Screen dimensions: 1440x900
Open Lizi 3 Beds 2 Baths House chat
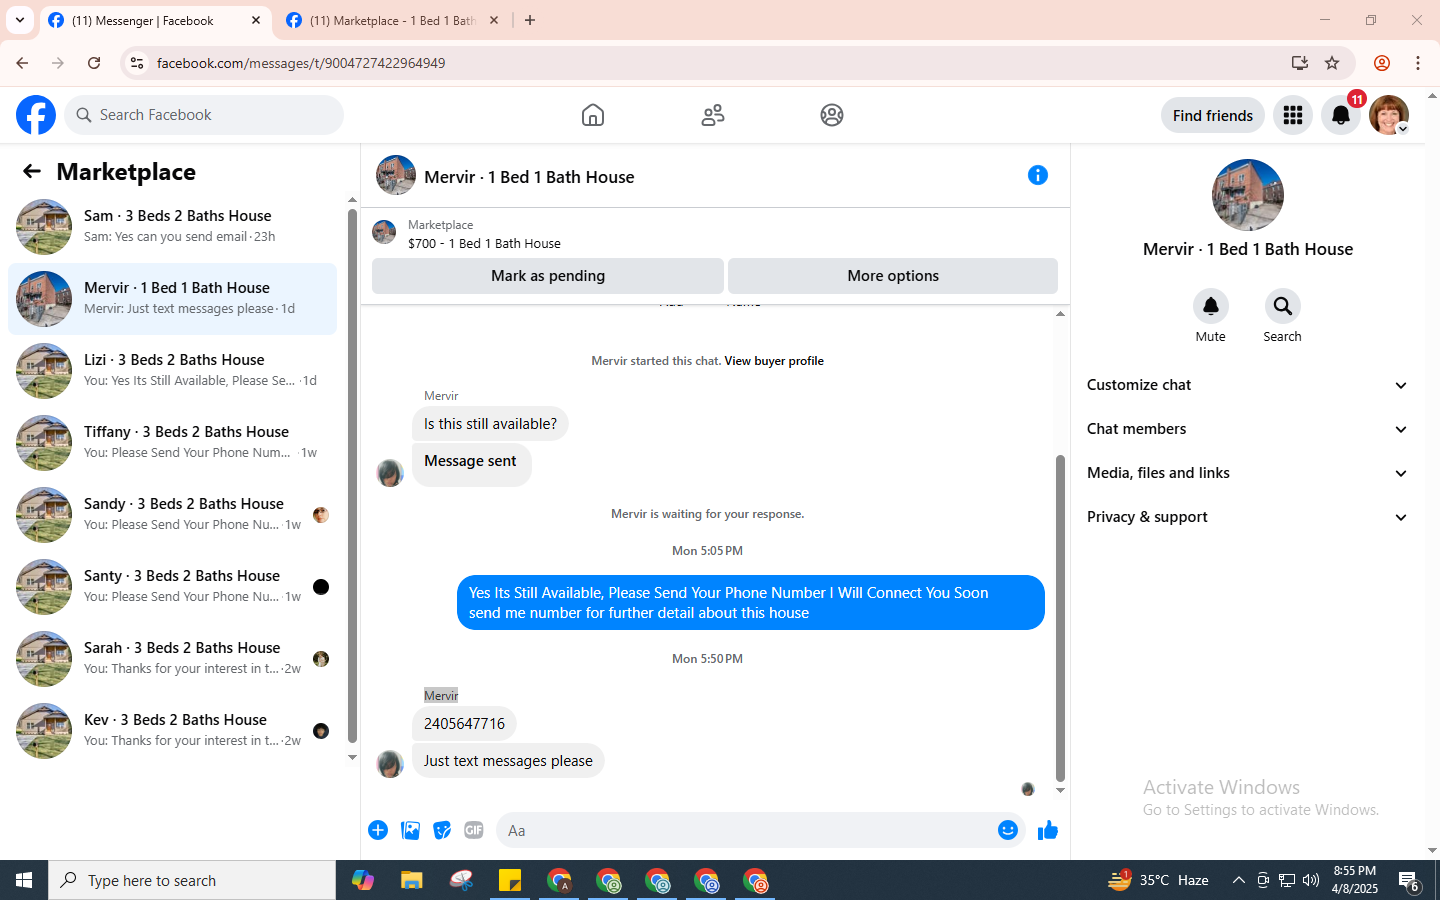(x=172, y=371)
